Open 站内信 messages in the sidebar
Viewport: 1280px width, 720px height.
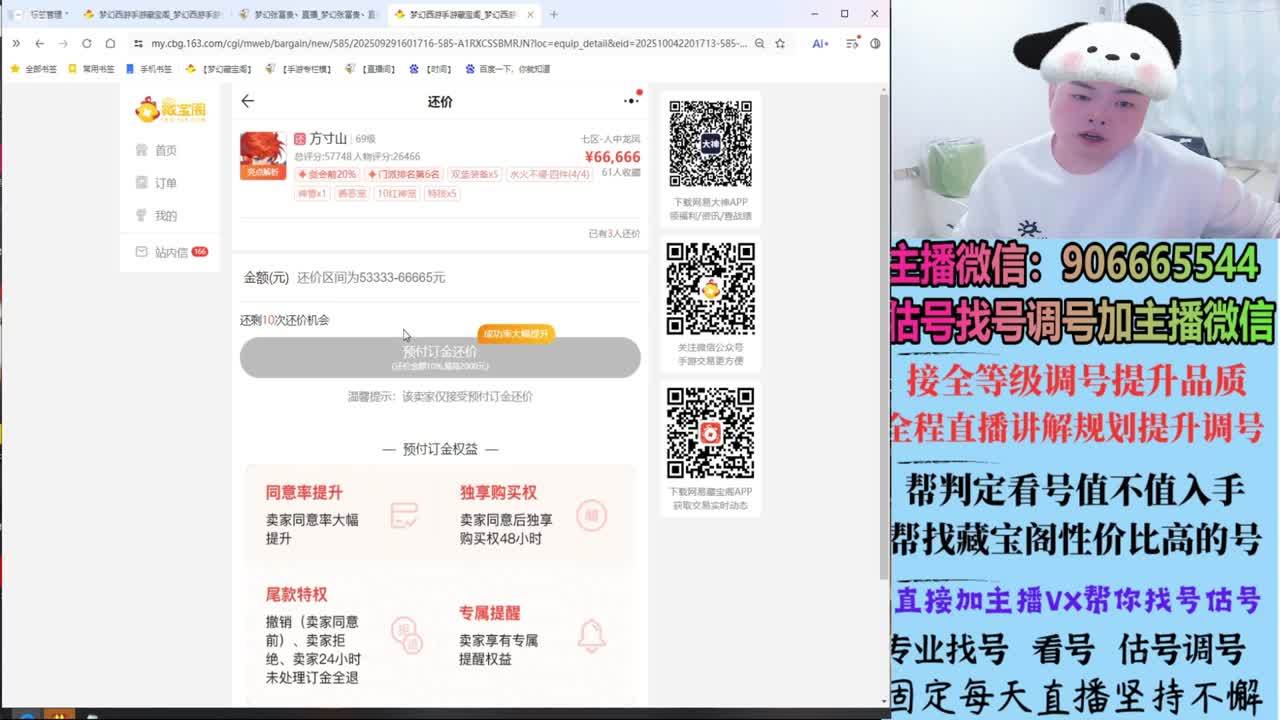pyautogui.click(x=171, y=252)
